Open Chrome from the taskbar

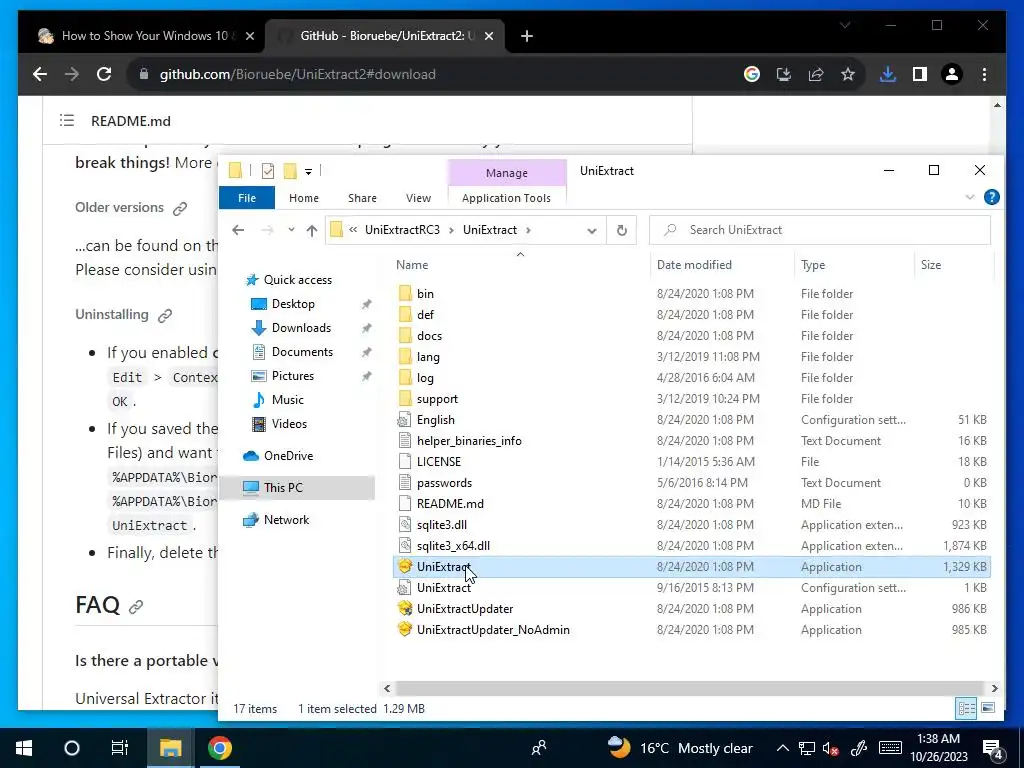pos(220,748)
